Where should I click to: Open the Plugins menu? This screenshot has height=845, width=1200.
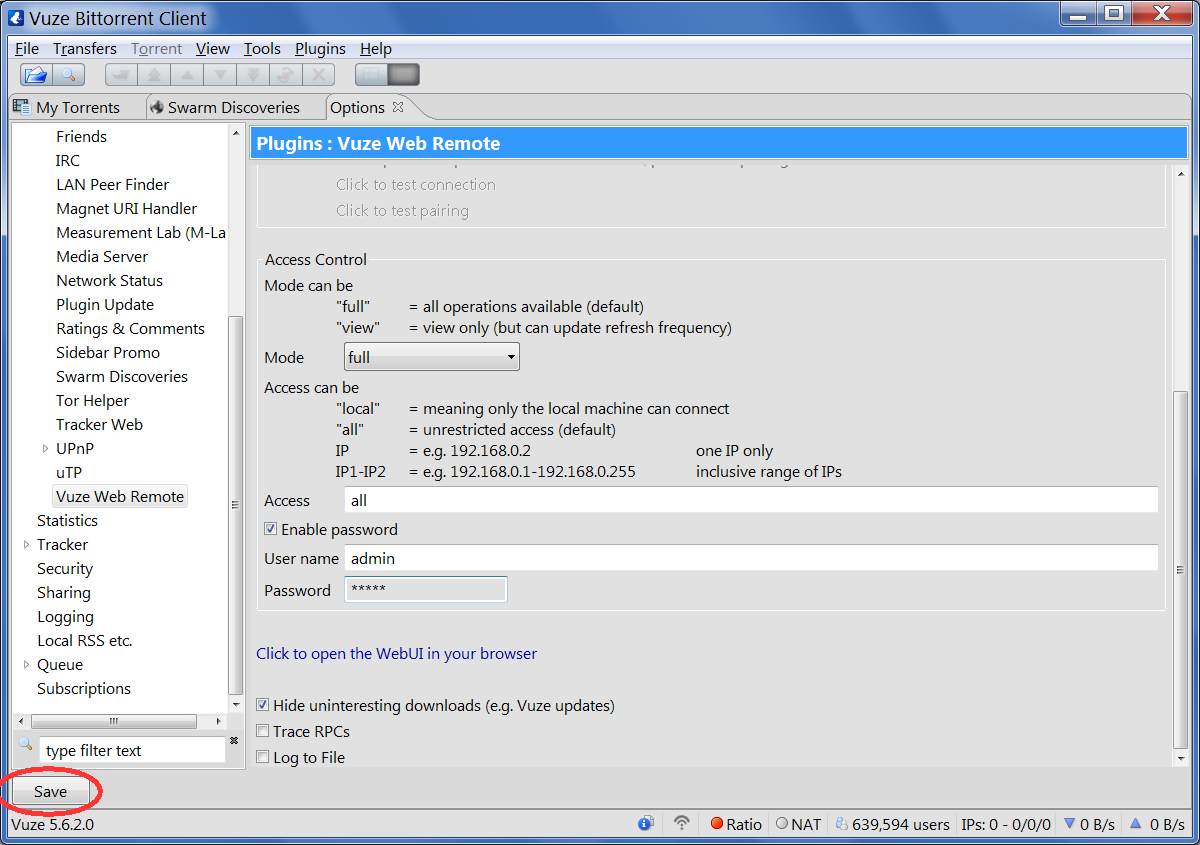coord(320,48)
